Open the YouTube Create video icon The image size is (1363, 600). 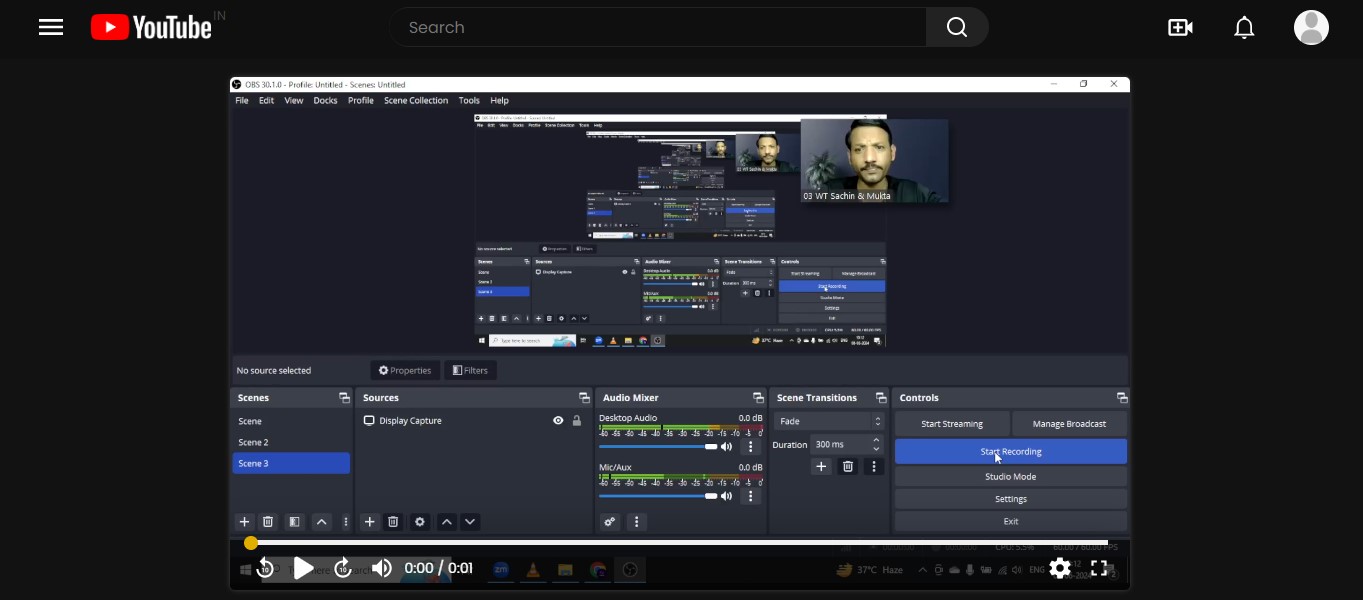point(1180,27)
